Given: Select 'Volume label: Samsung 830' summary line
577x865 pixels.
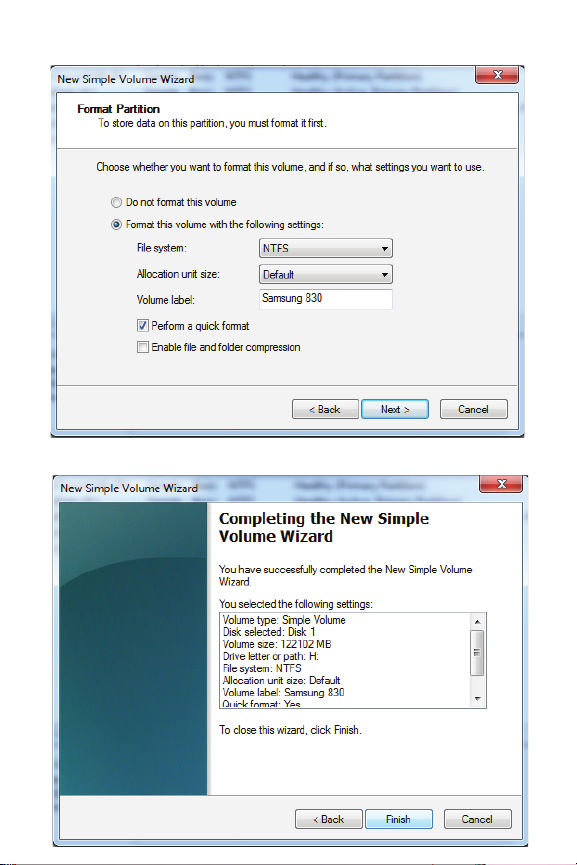Looking at the screenshot, I should click(x=284, y=692).
